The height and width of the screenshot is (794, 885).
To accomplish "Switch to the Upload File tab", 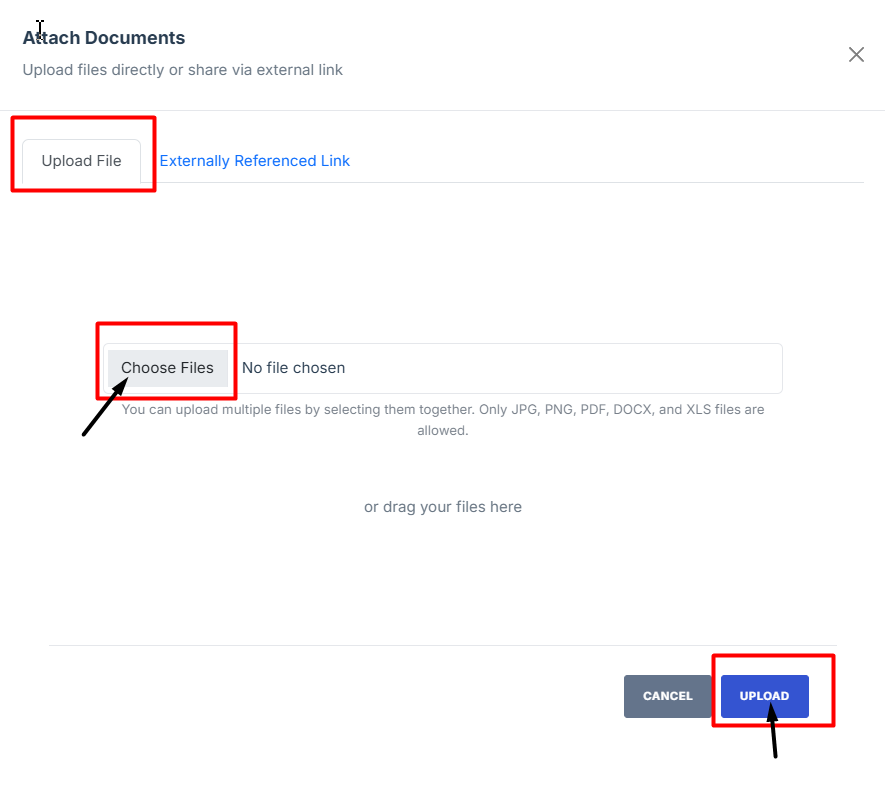I will pyautogui.click(x=81, y=161).
